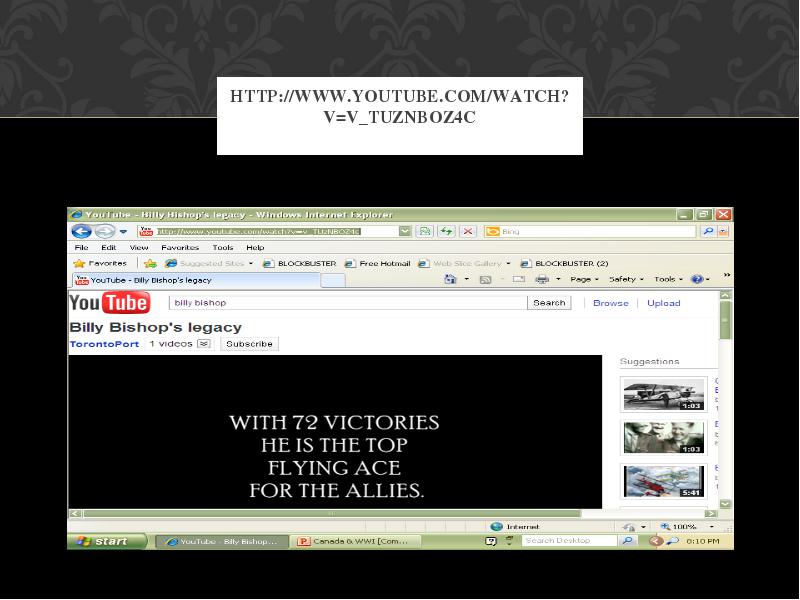Open the 100% zoom level control
This screenshot has width=800, height=600.
(x=686, y=527)
